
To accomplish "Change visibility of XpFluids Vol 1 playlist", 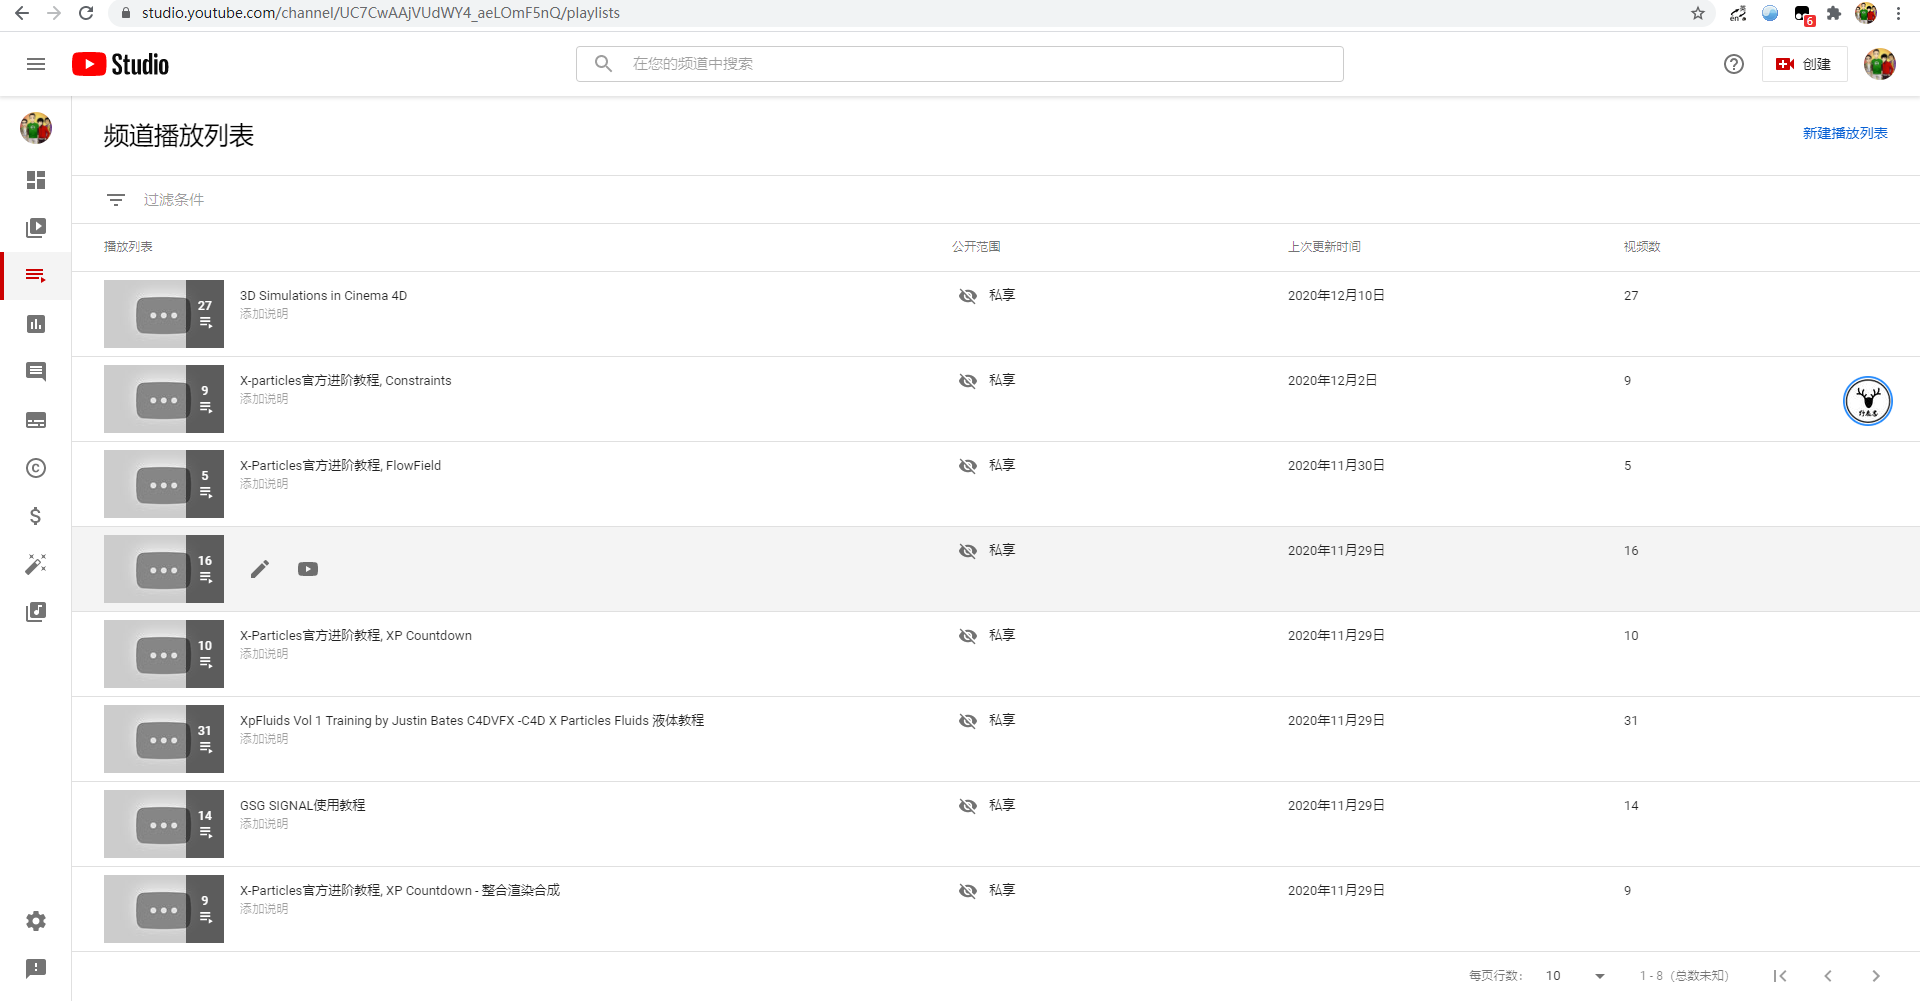I will coord(987,721).
